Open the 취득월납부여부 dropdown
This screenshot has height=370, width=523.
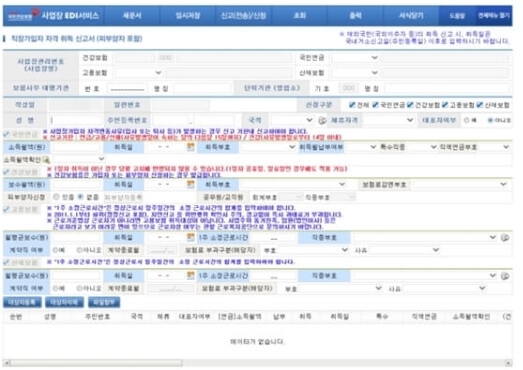coord(361,147)
